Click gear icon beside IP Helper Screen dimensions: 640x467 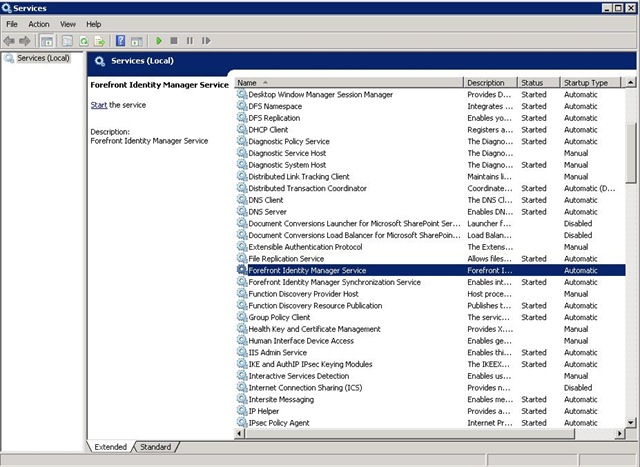tap(242, 411)
